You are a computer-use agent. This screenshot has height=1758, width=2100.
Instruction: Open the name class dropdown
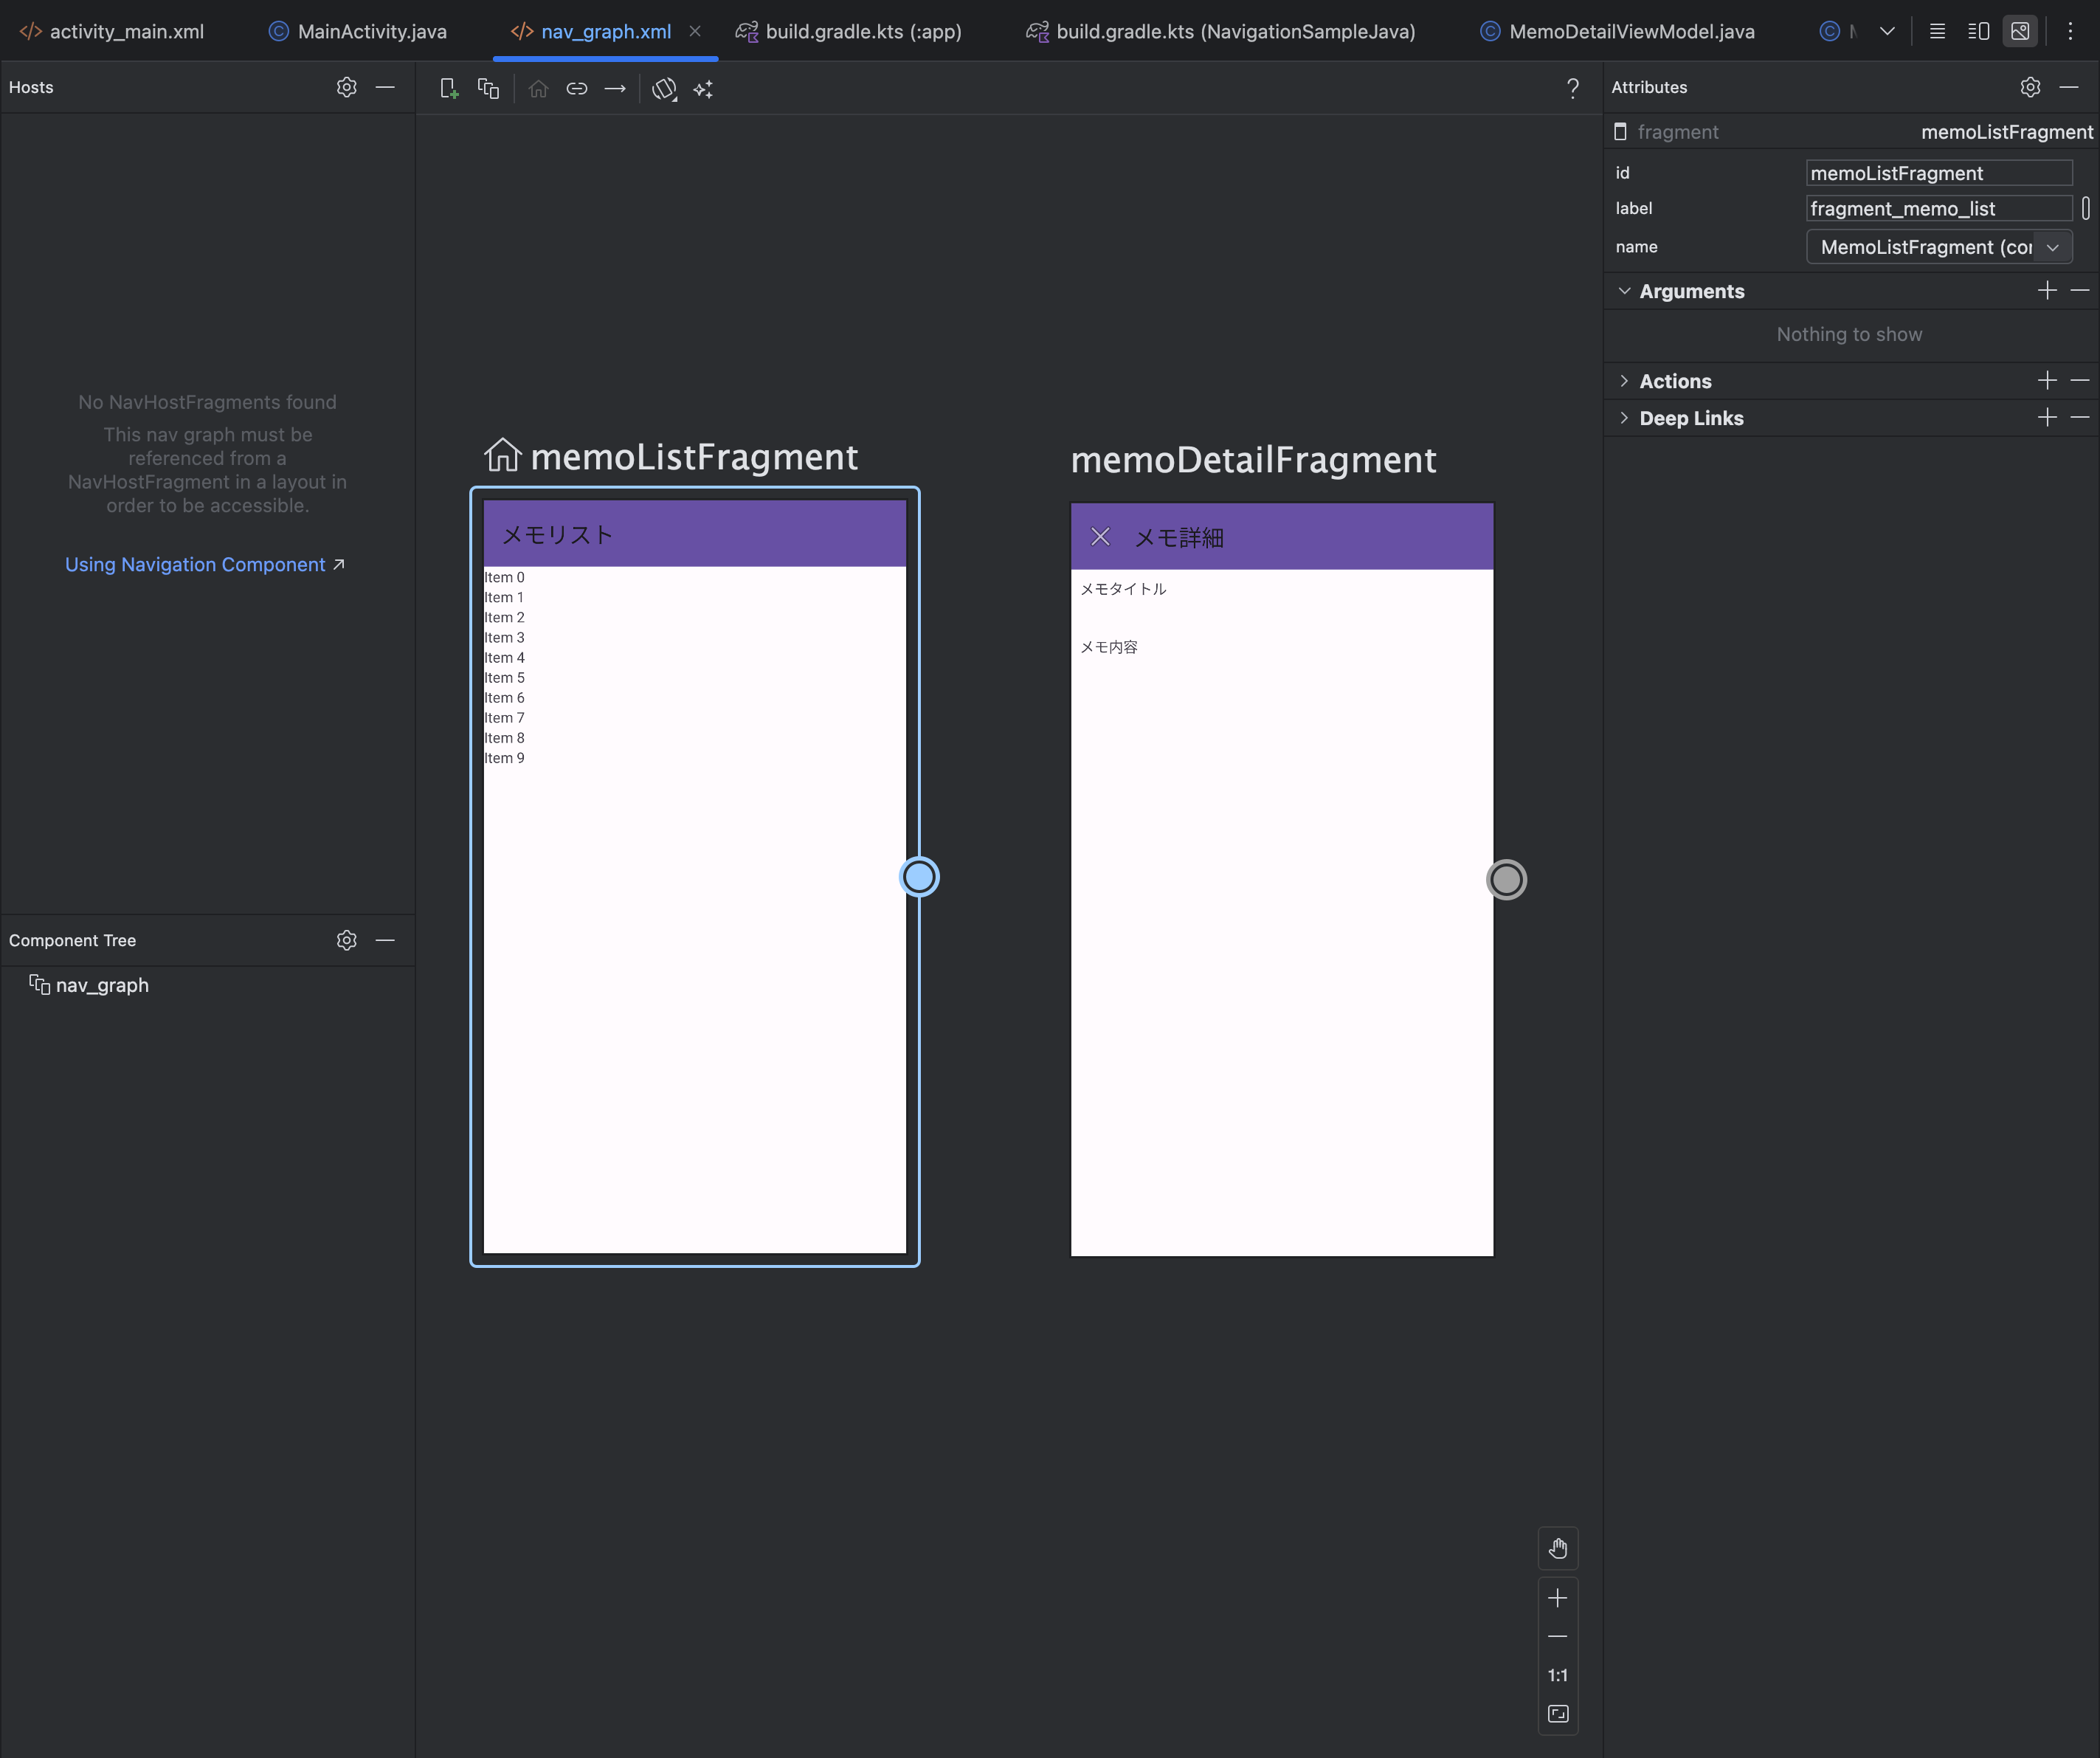coord(2052,247)
